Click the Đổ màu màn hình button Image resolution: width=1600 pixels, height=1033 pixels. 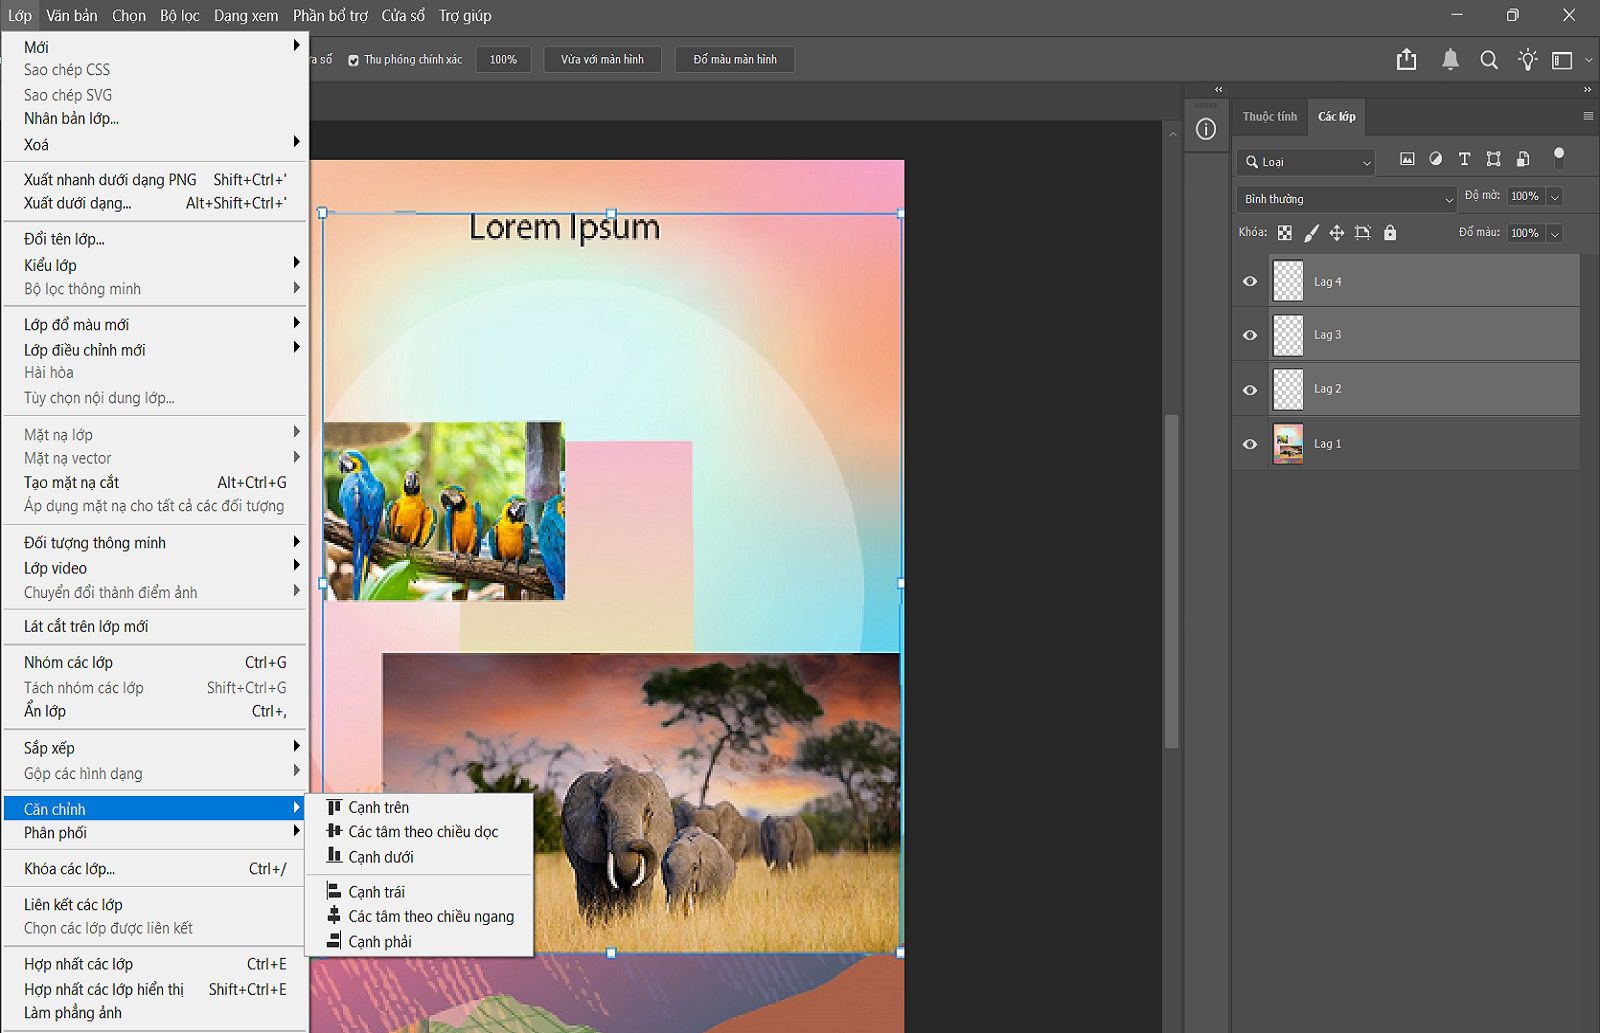(735, 60)
